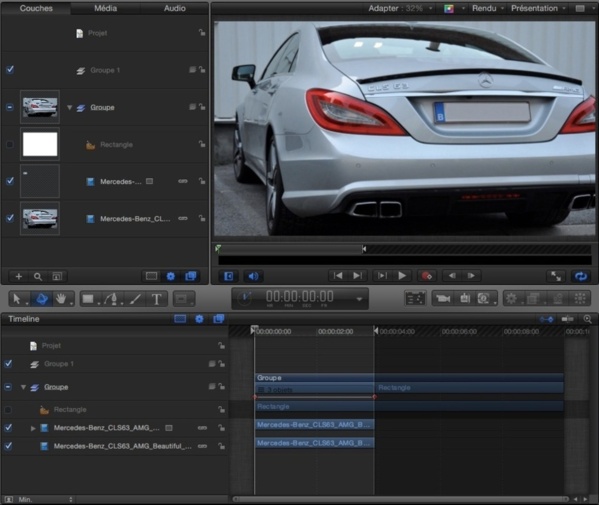The height and width of the screenshot is (505, 599).
Task: Open the Adapter zoom dropdown
Action: (400, 8)
